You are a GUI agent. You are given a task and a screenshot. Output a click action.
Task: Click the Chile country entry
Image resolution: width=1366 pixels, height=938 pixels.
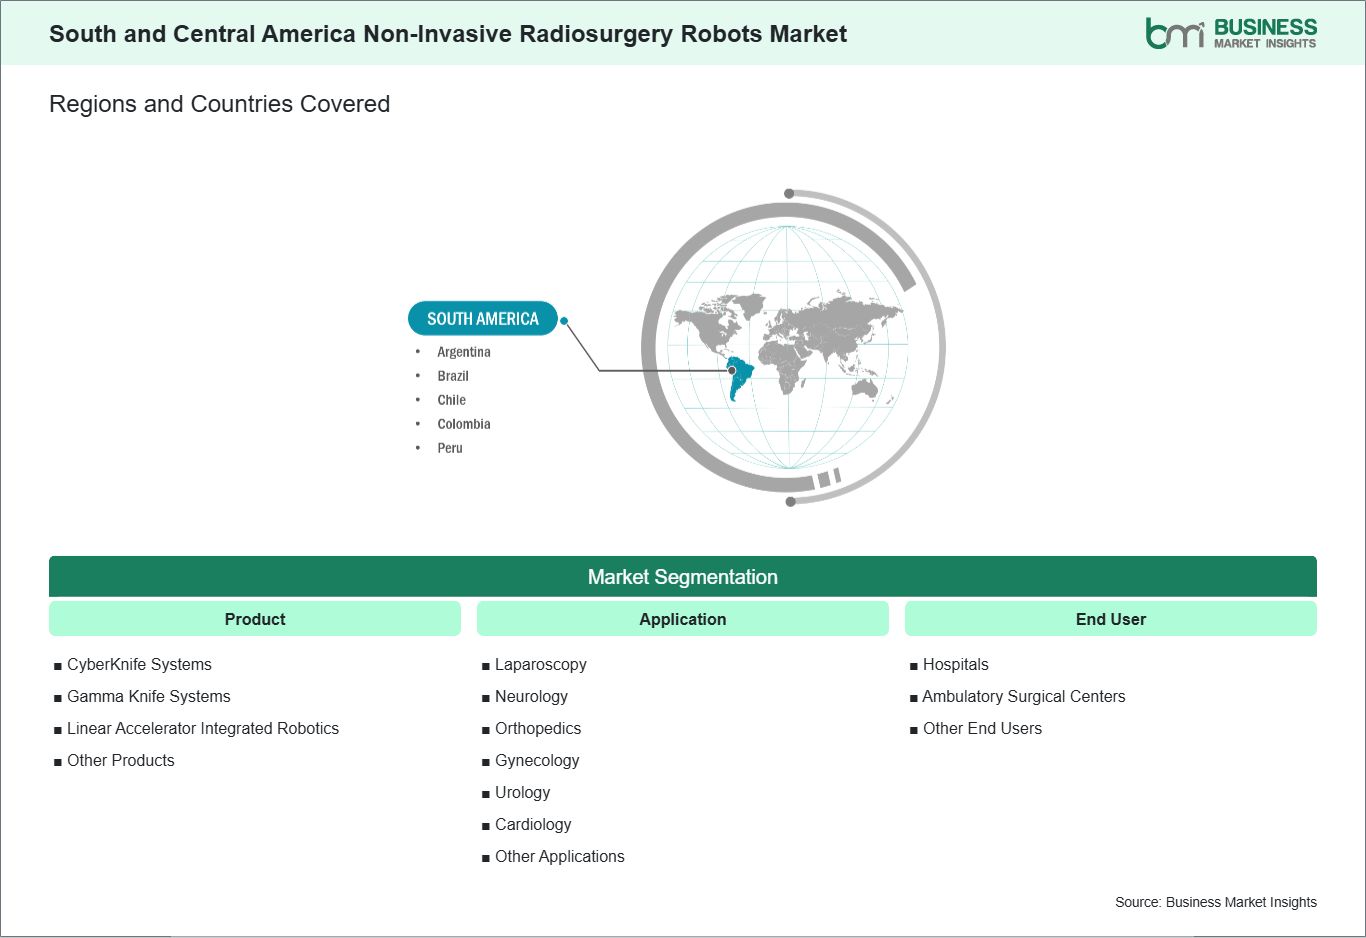pos(451,400)
